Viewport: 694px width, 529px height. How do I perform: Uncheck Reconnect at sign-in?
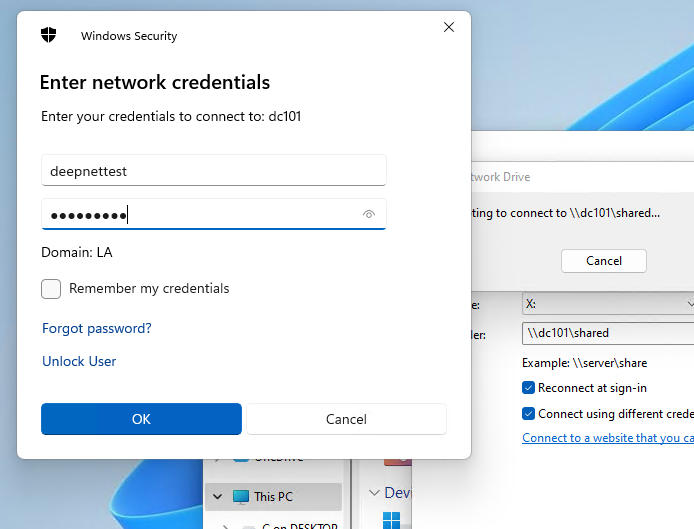pyautogui.click(x=529, y=388)
